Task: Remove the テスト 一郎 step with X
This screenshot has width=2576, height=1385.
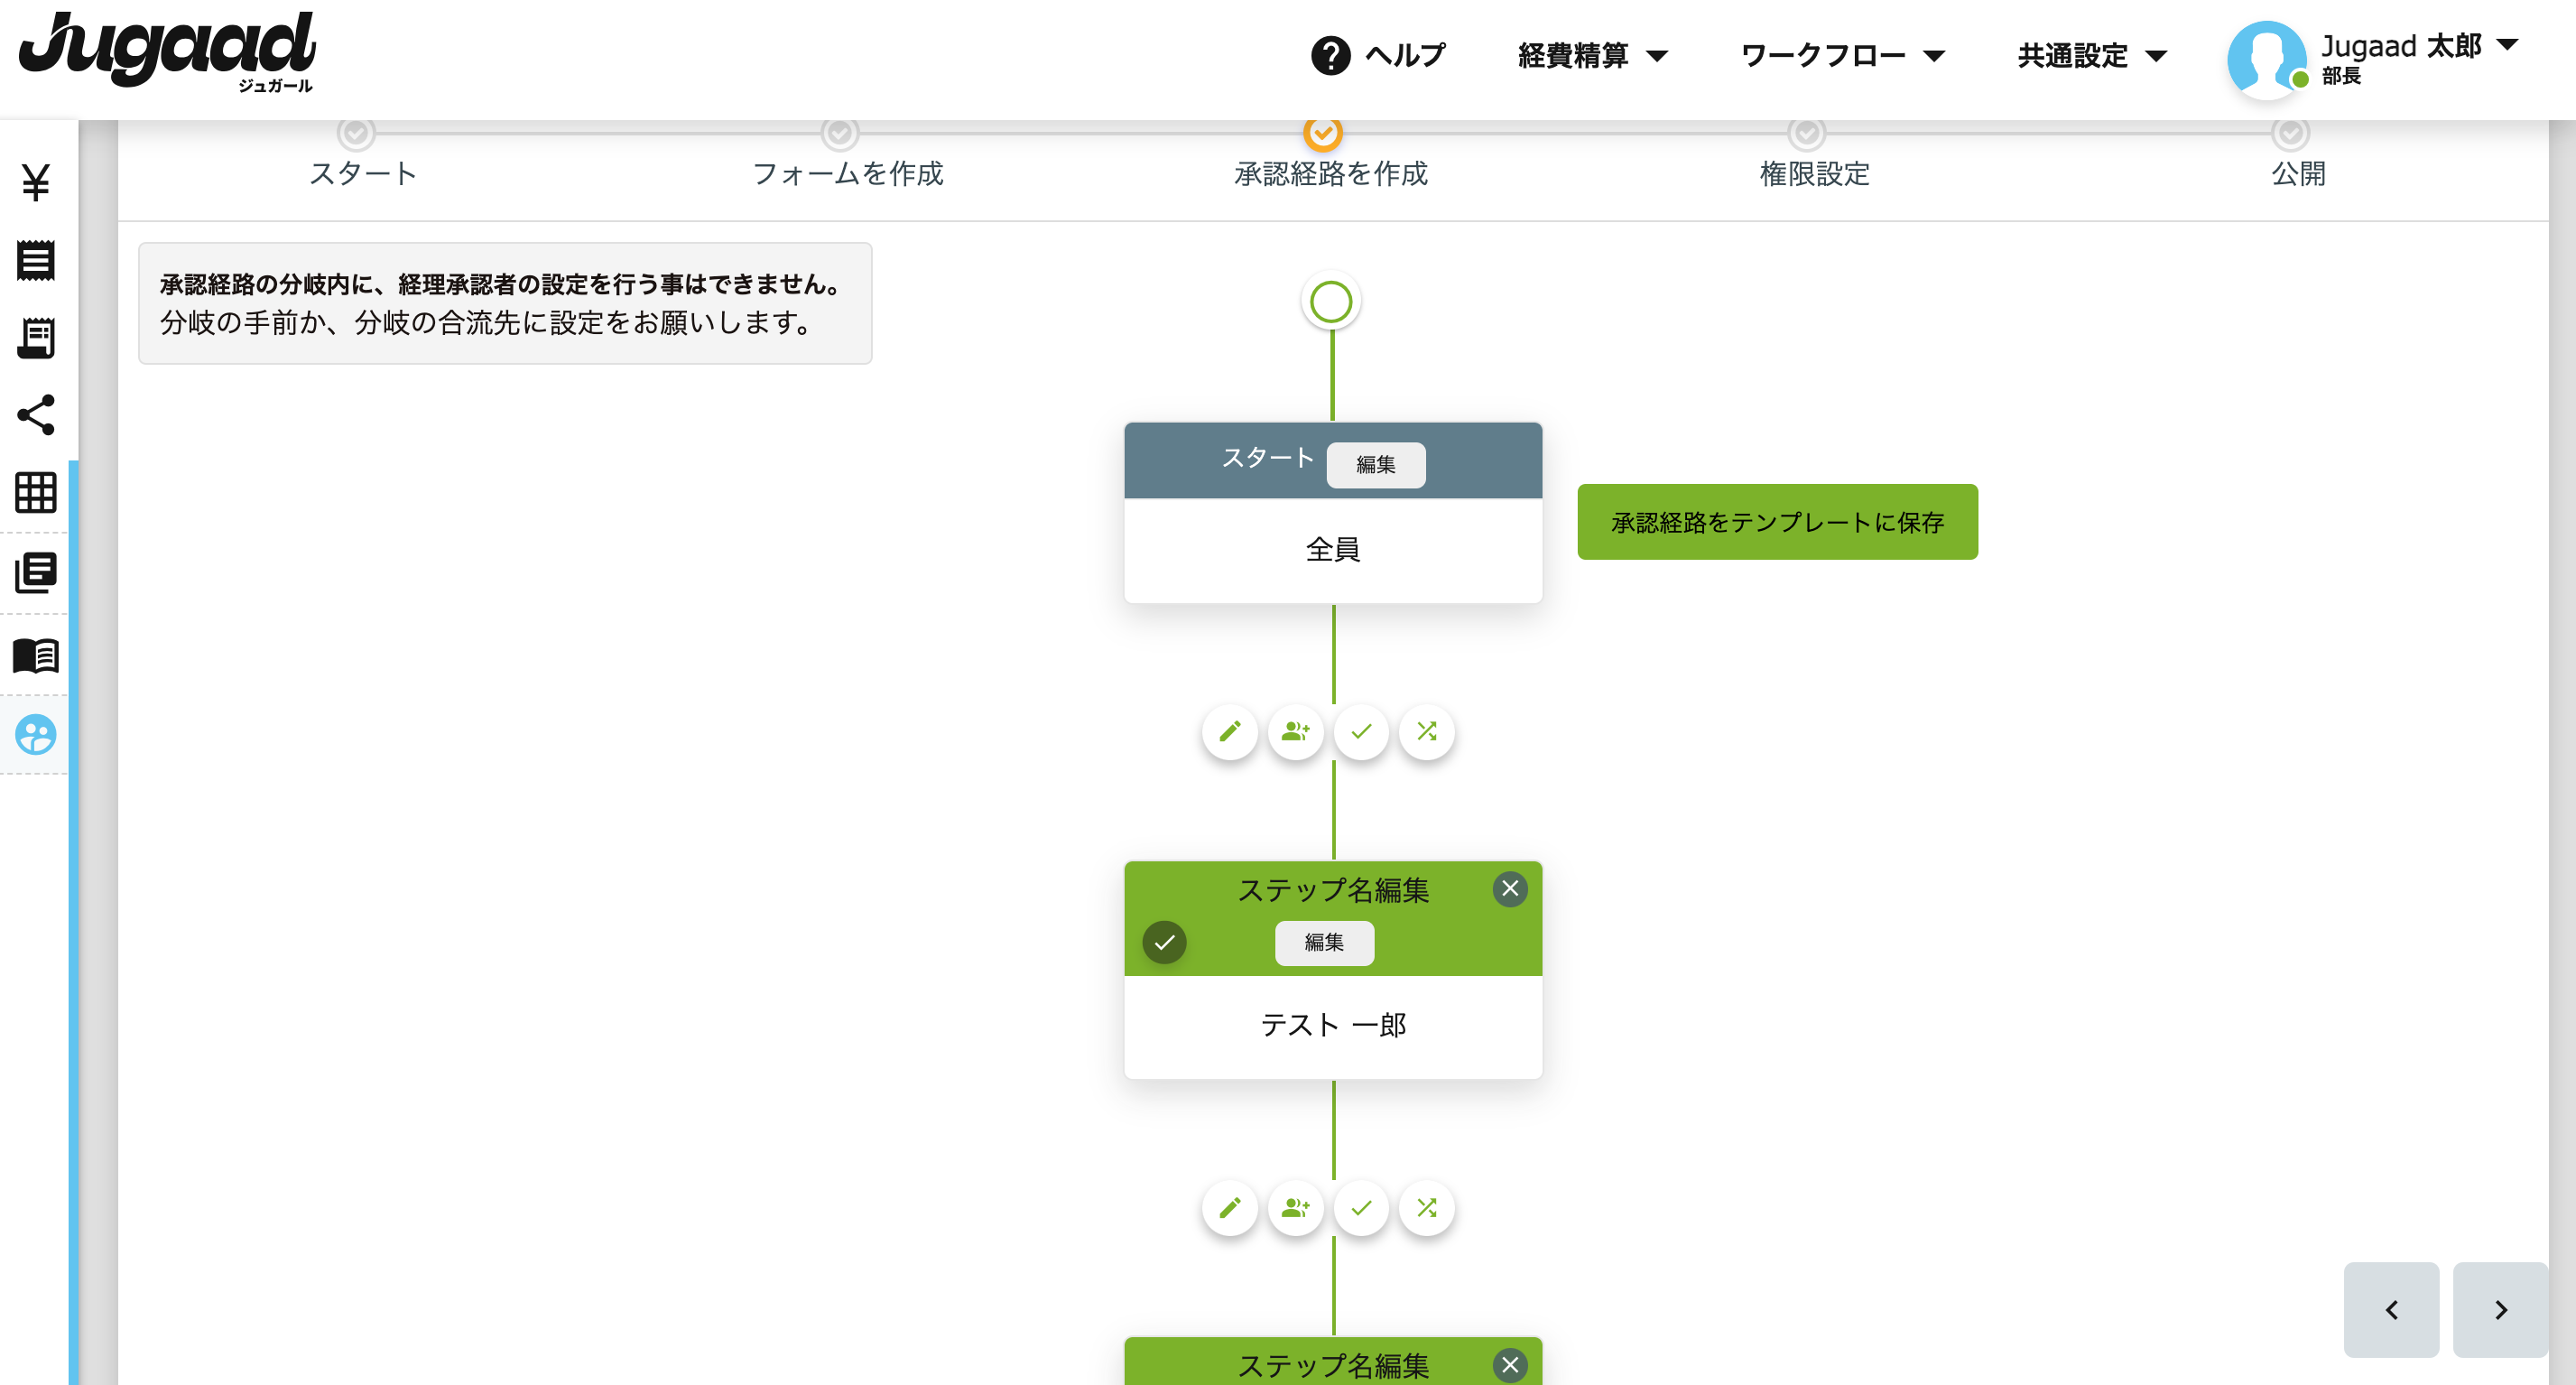Action: click(x=1510, y=889)
